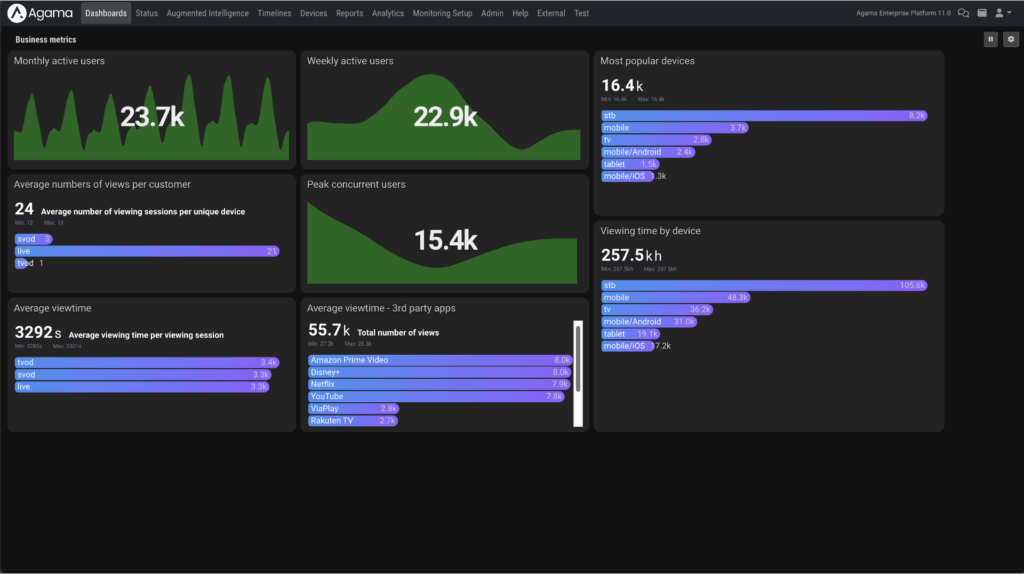Click the window panel icon in header

click(981, 13)
